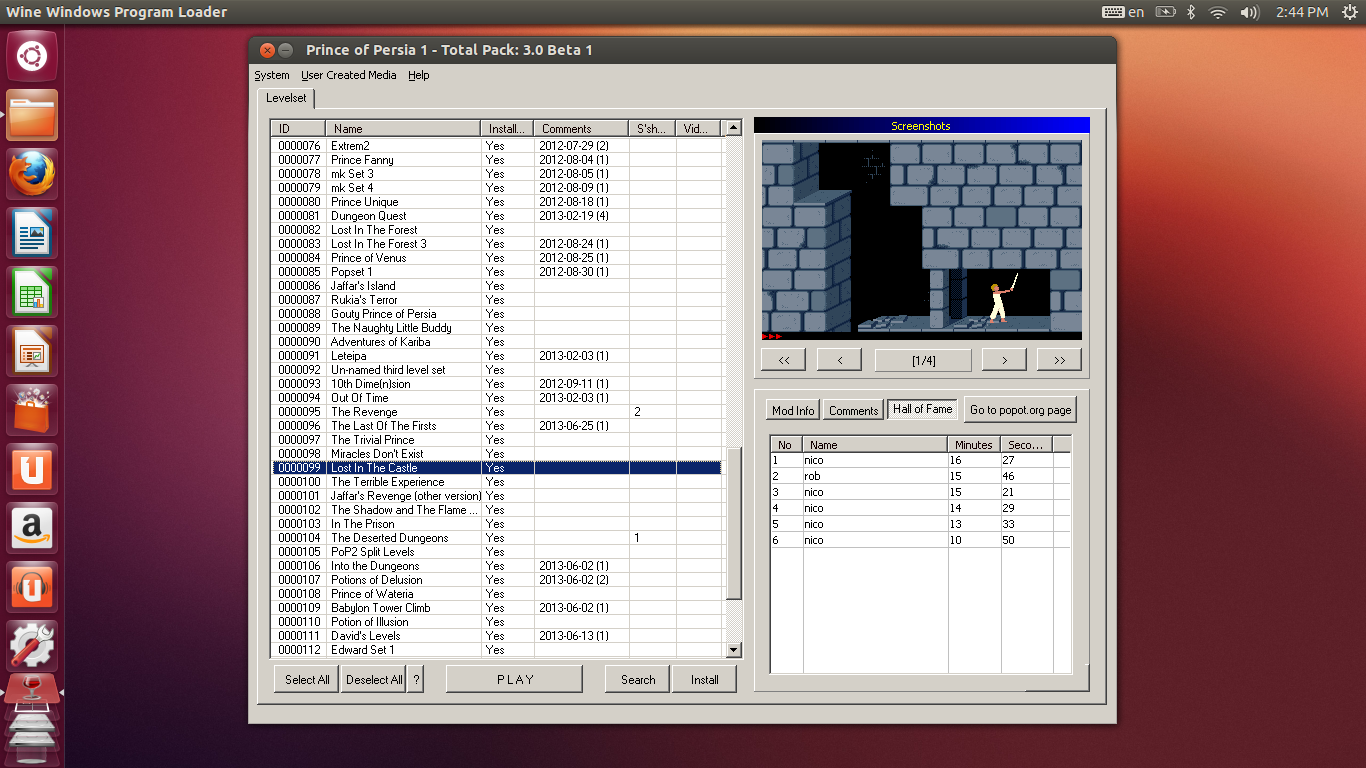Select the Dungeon Quest levelset row

[x=497, y=216]
